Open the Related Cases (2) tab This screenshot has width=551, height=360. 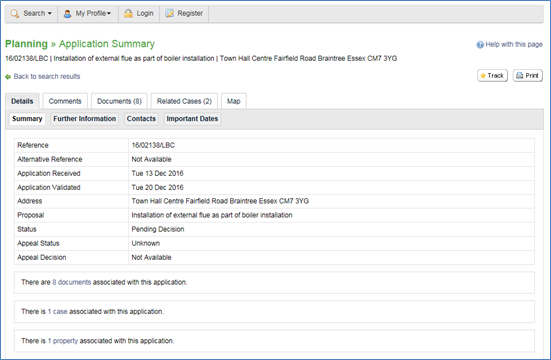click(184, 101)
